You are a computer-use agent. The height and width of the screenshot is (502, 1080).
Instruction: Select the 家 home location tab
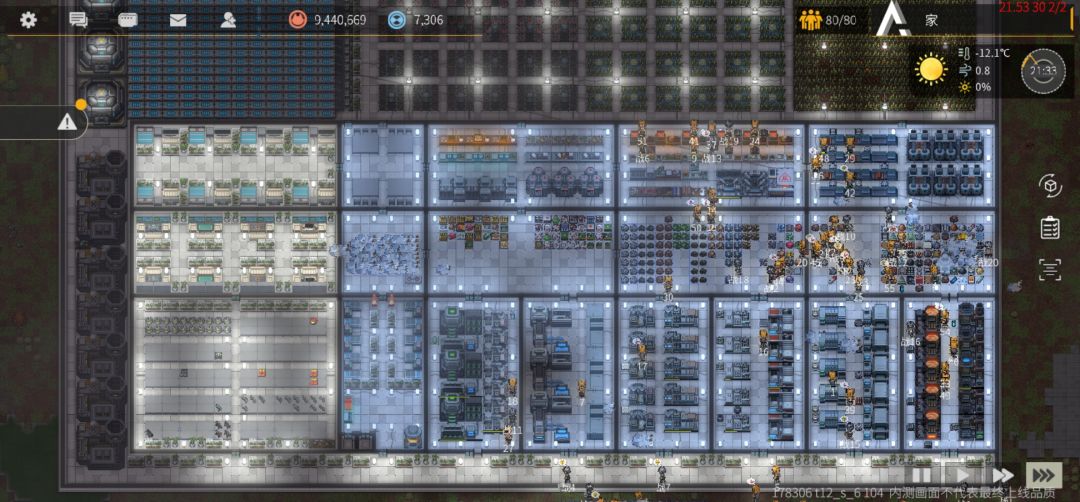[931, 21]
